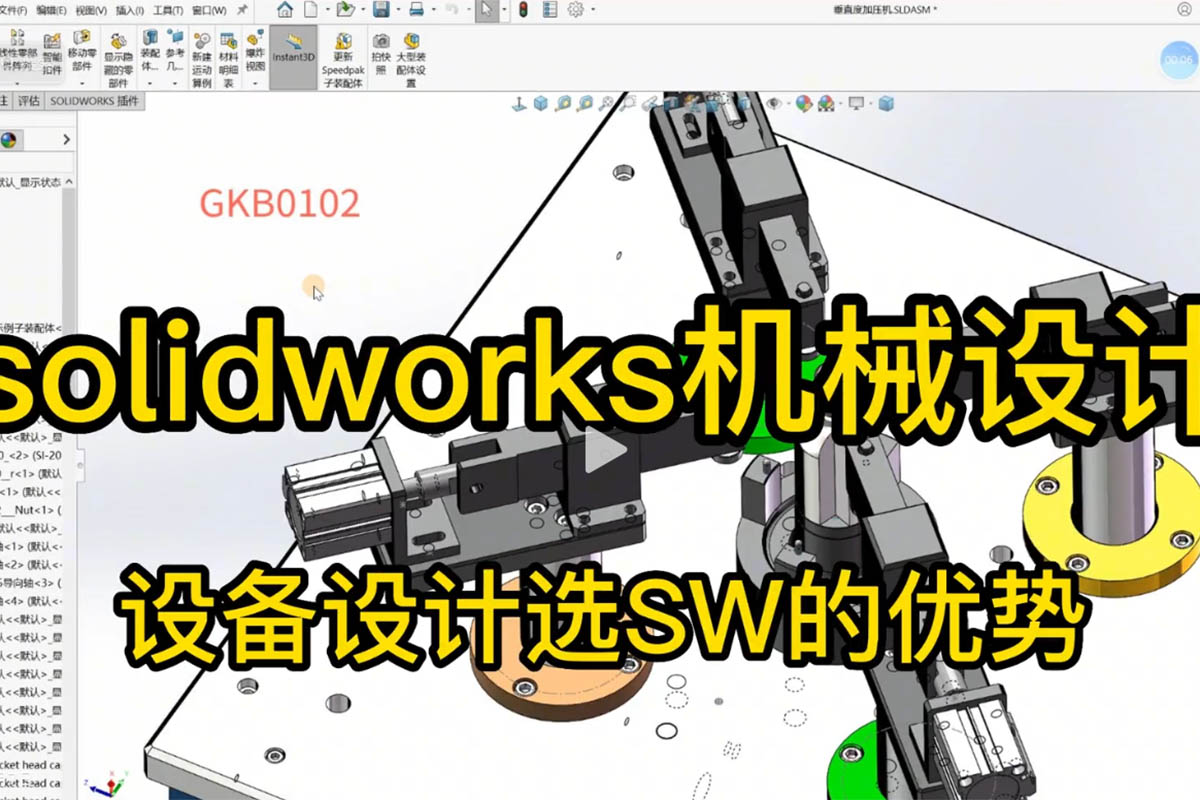Screen dimensions: 1200x800
Task: Expand the 爆炸视图 dropdown arrow
Action: [x=256, y=84]
